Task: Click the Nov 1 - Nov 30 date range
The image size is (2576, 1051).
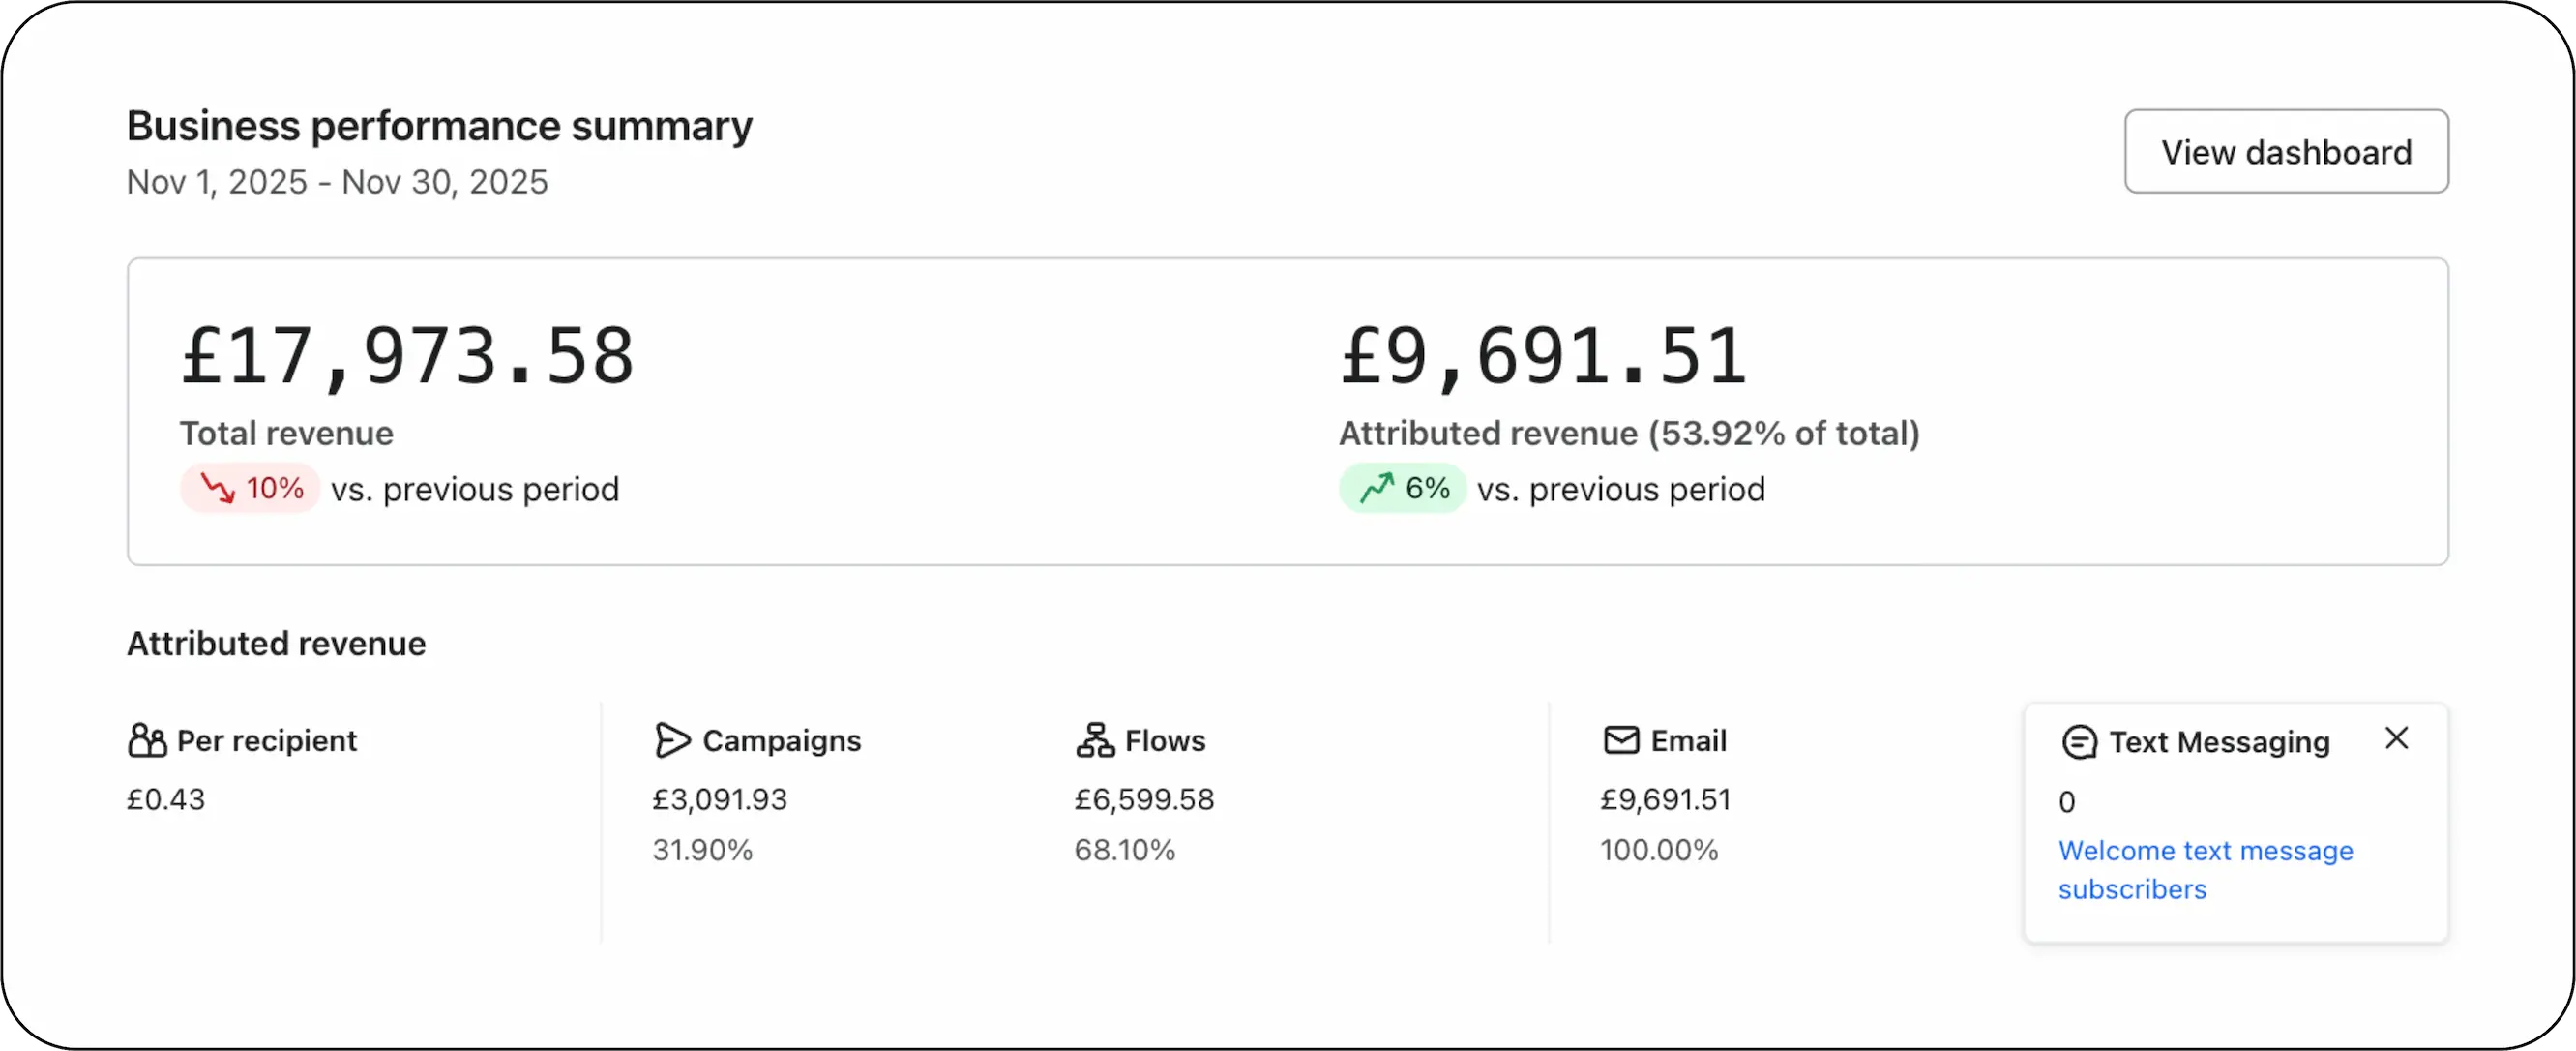Action: tap(337, 182)
